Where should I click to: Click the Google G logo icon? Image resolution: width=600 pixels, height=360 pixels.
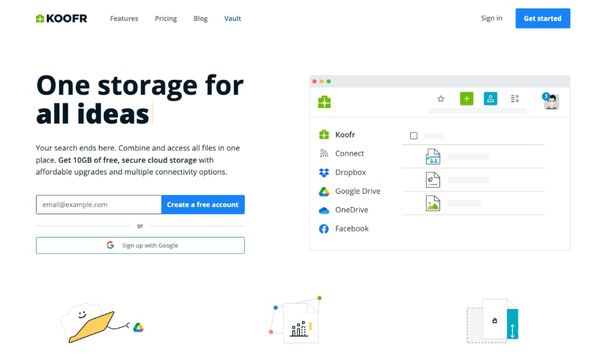click(x=110, y=245)
